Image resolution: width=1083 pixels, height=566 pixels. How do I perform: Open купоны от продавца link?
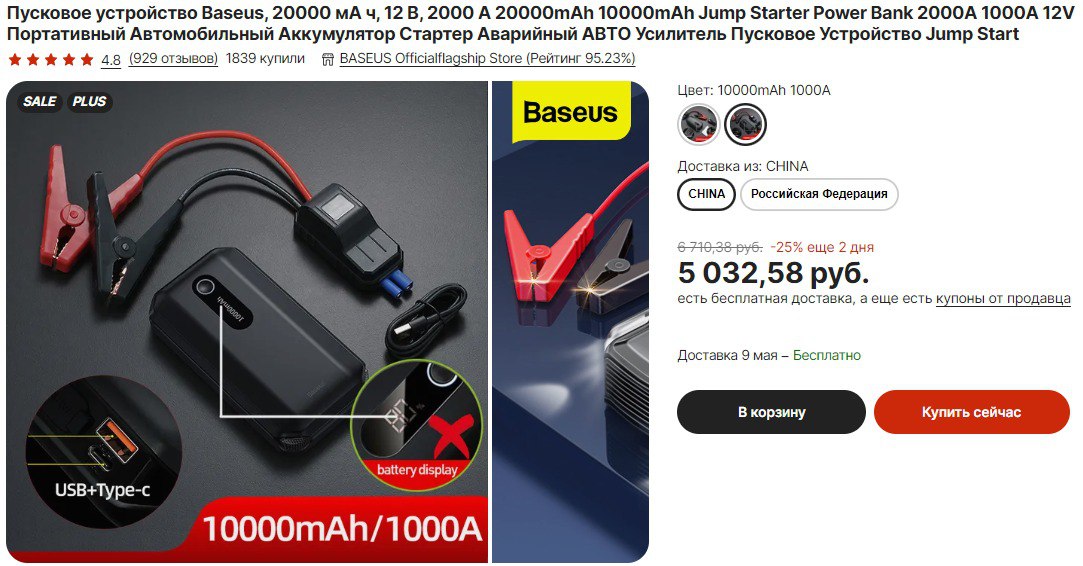(1003, 299)
